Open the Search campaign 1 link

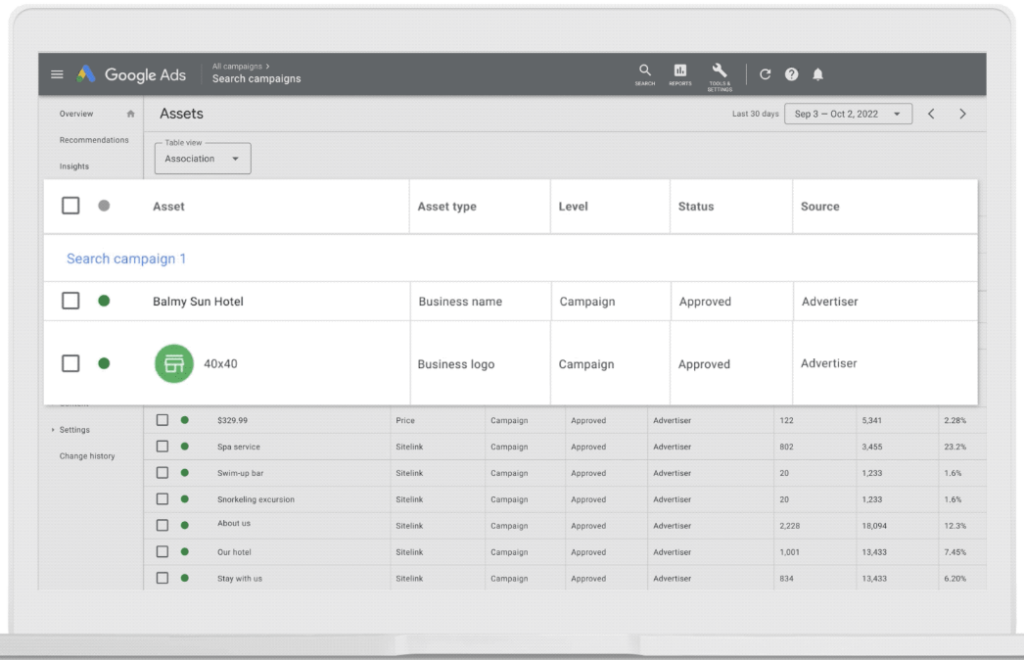126,259
